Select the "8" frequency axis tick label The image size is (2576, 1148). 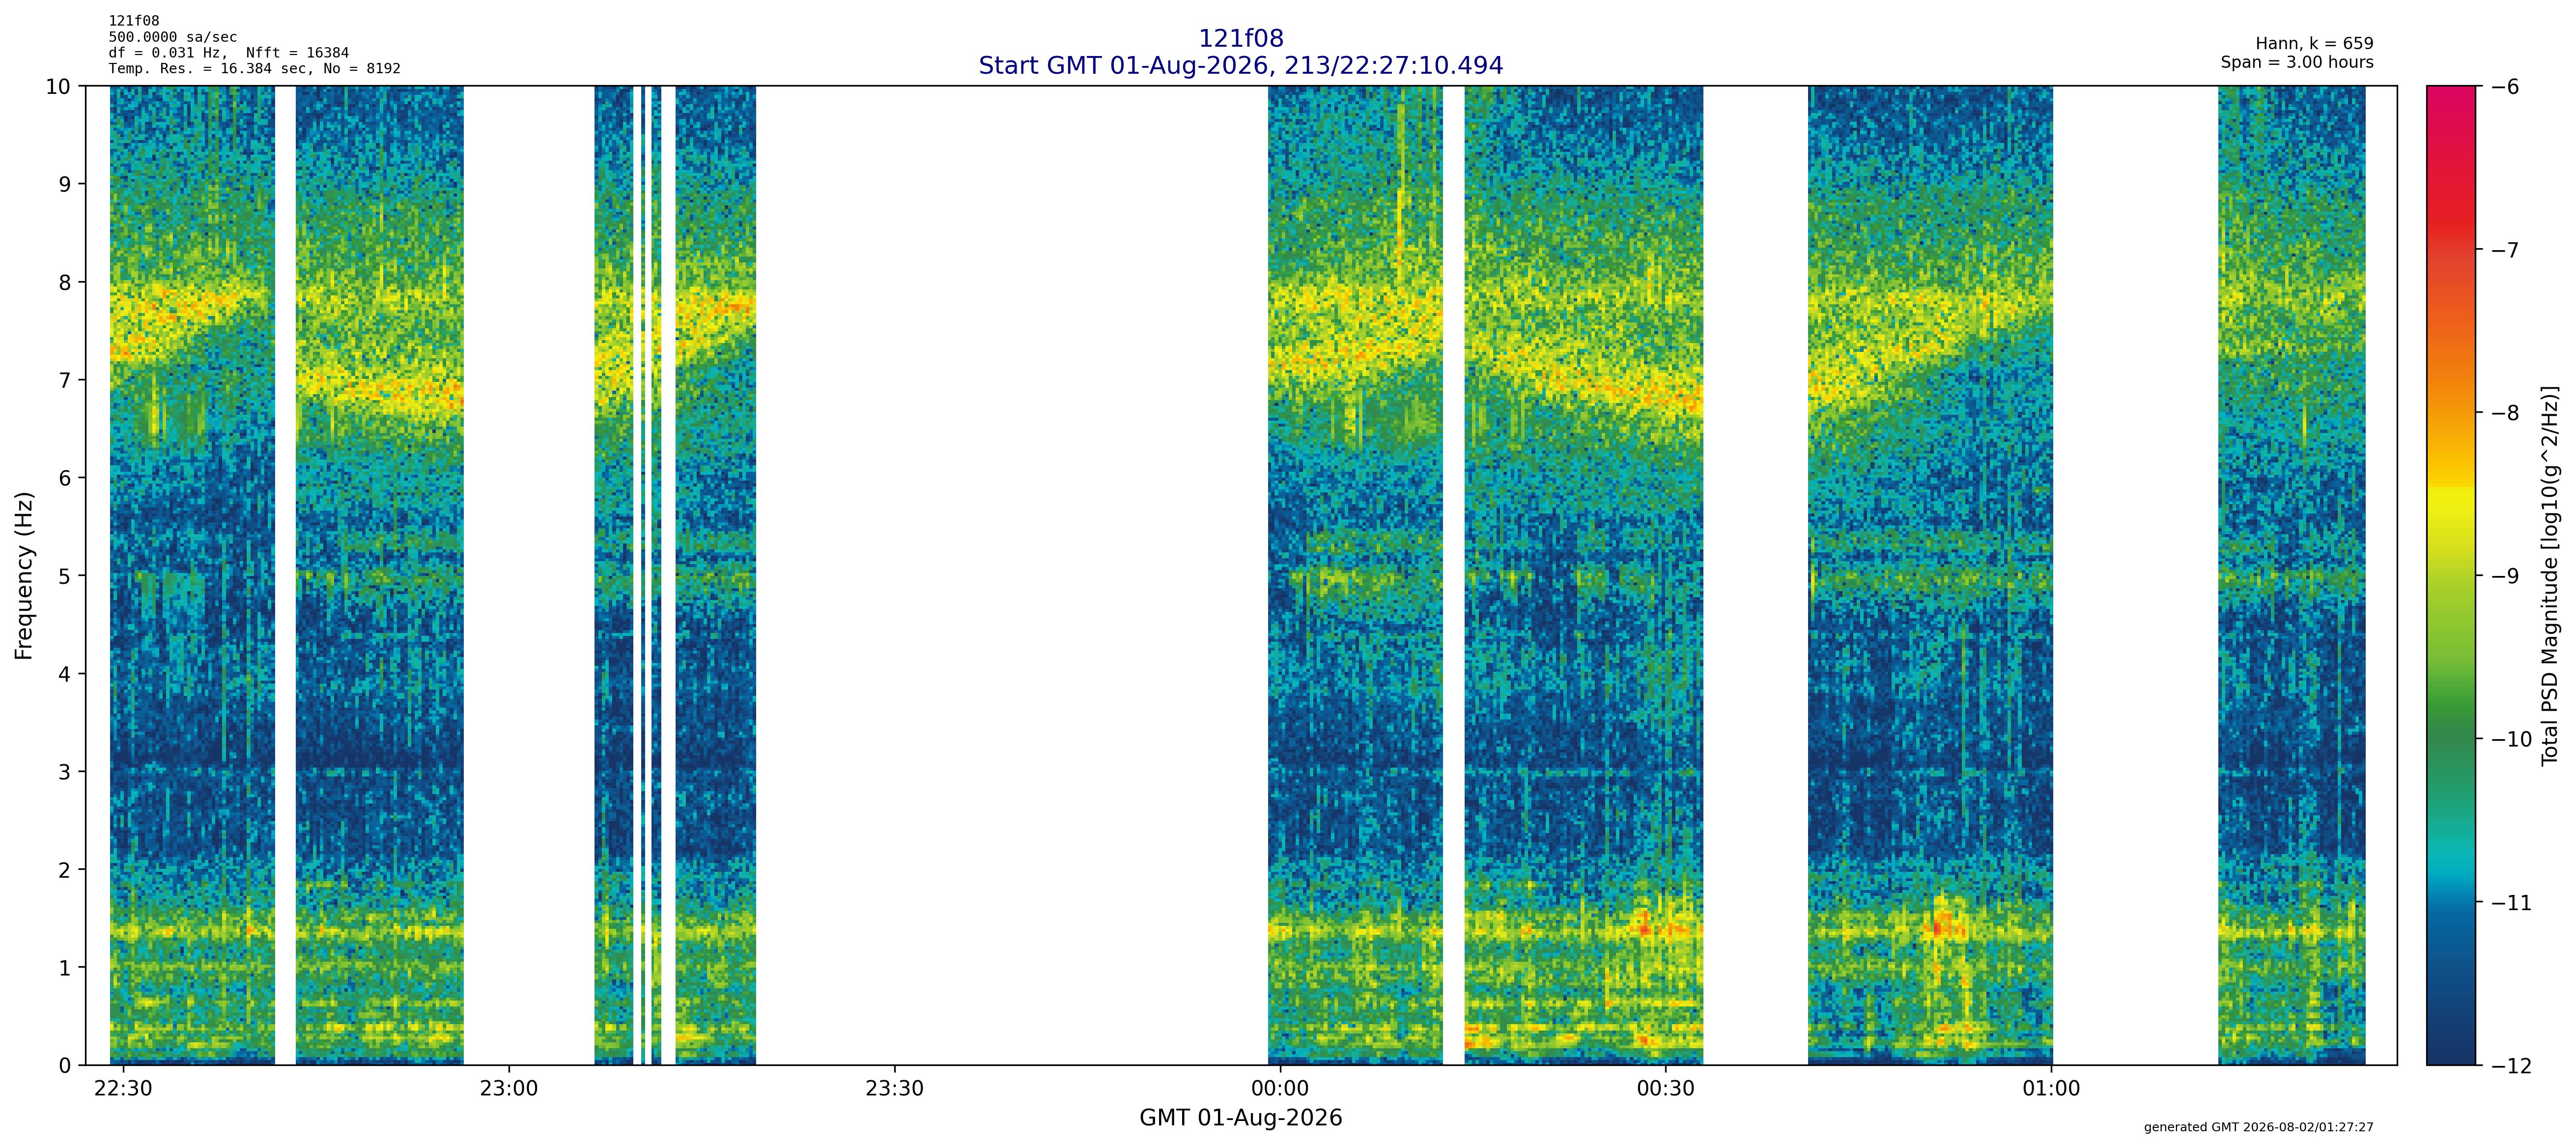point(65,282)
